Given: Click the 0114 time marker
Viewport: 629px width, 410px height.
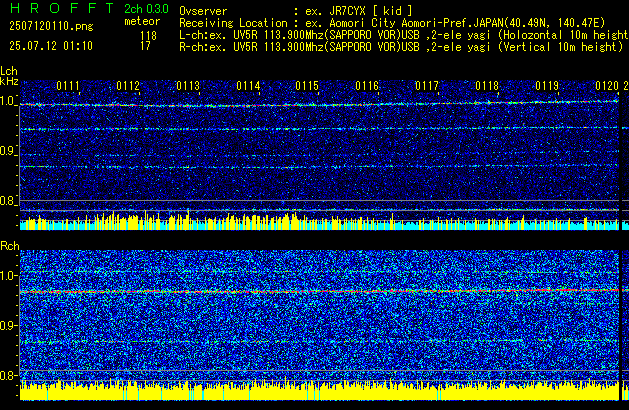Looking at the screenshot, I should pyautogui.click(x=248, y=86).
